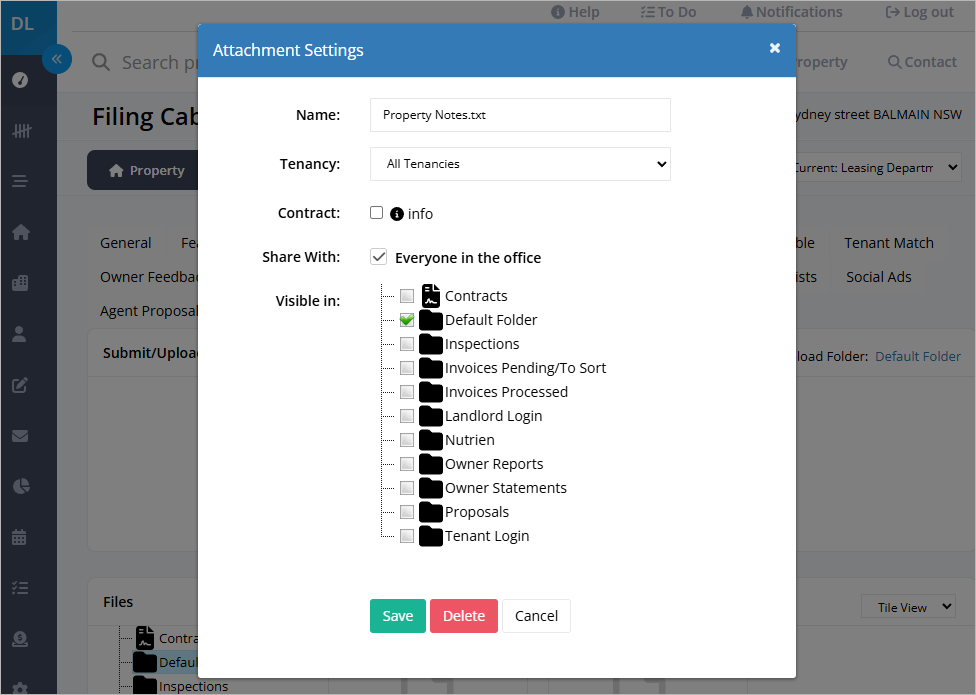
Task: Click the Invoices Processed folder icon
Action: 431,392
